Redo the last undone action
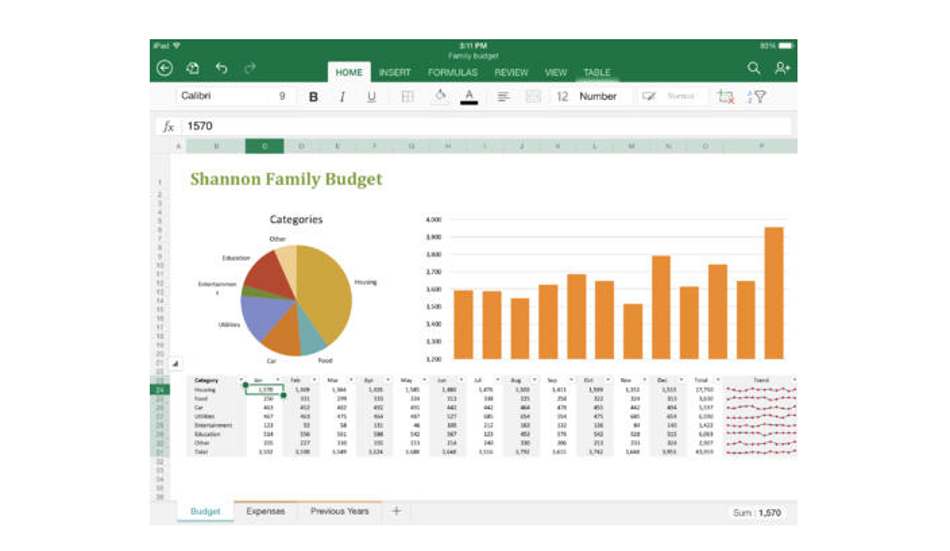Image resolution: width=950 pixels, height=551 pixels. pos(250,68)
